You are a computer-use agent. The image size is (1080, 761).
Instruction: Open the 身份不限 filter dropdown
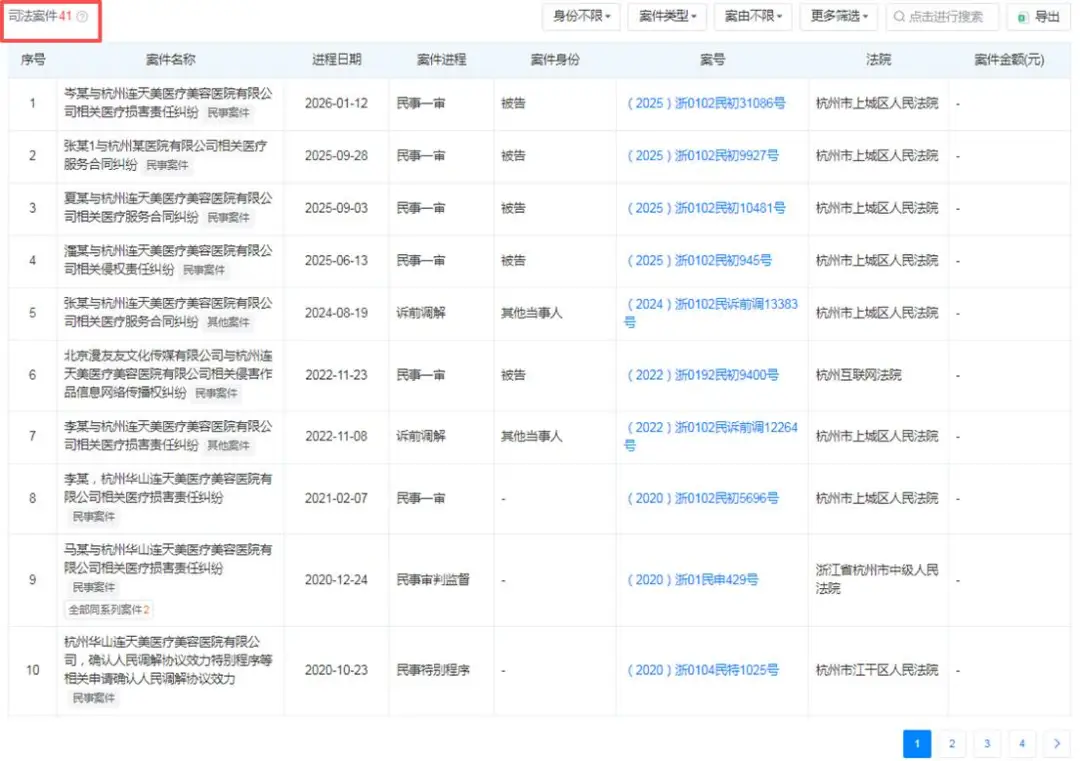click(x=581, y=17)
